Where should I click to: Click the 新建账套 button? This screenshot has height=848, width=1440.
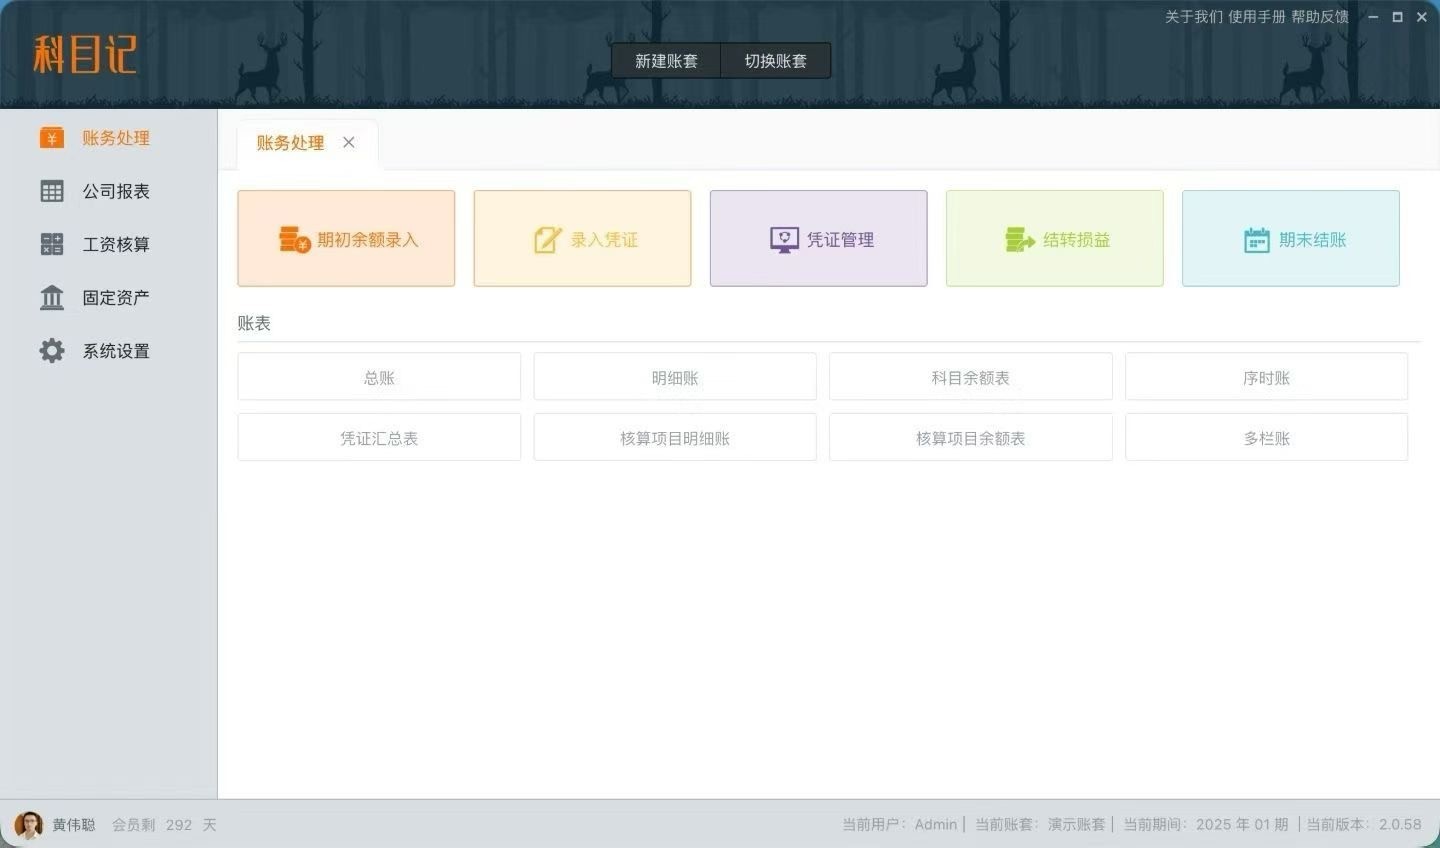point(666,61)
